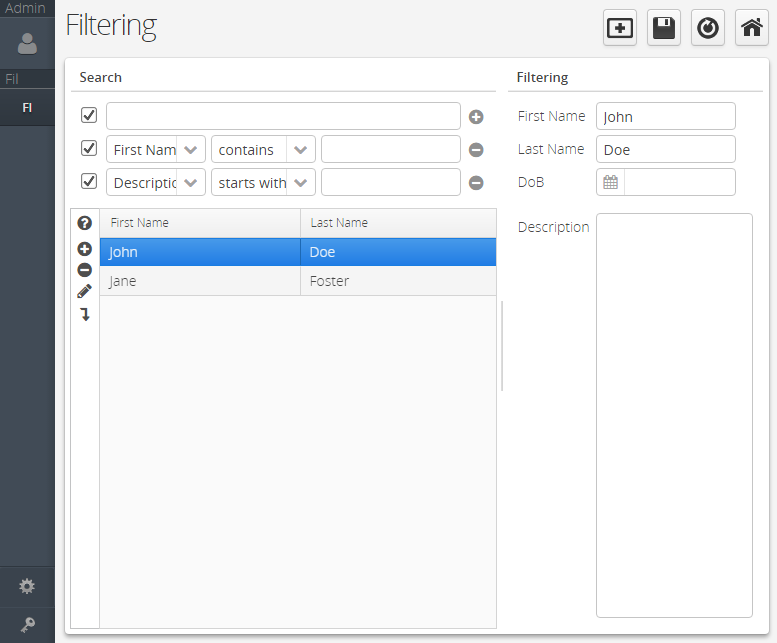Edit selected row with pencil icon
Image resolution: width=777 pixels, height=643 pixels.
(x=85, y=291)
